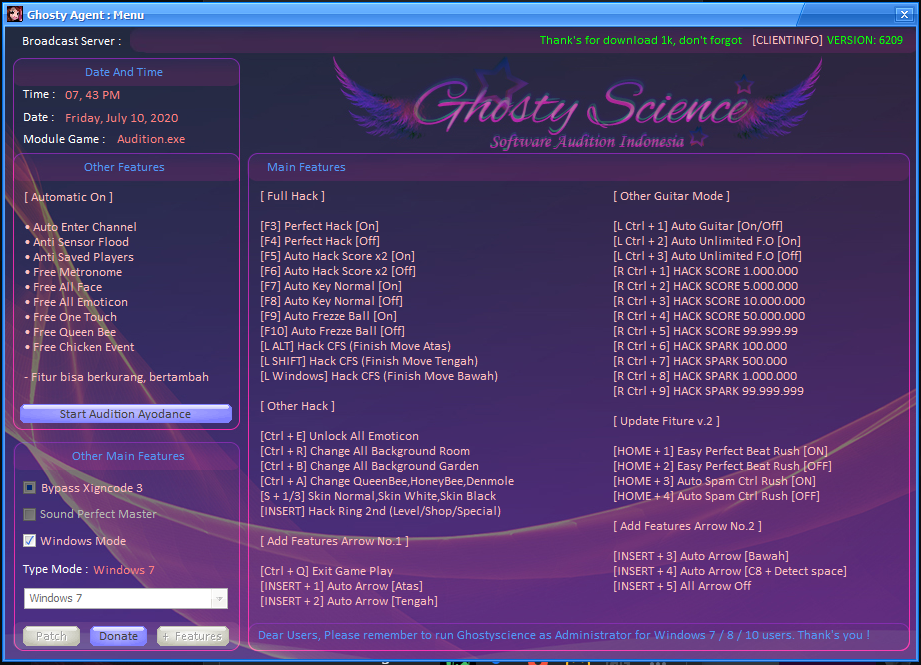The image size is (921, 665).
Task: Click '[Ctrl + A] Change QueenBee,HoneyBee,Denmole'
Action: [387, 481]
